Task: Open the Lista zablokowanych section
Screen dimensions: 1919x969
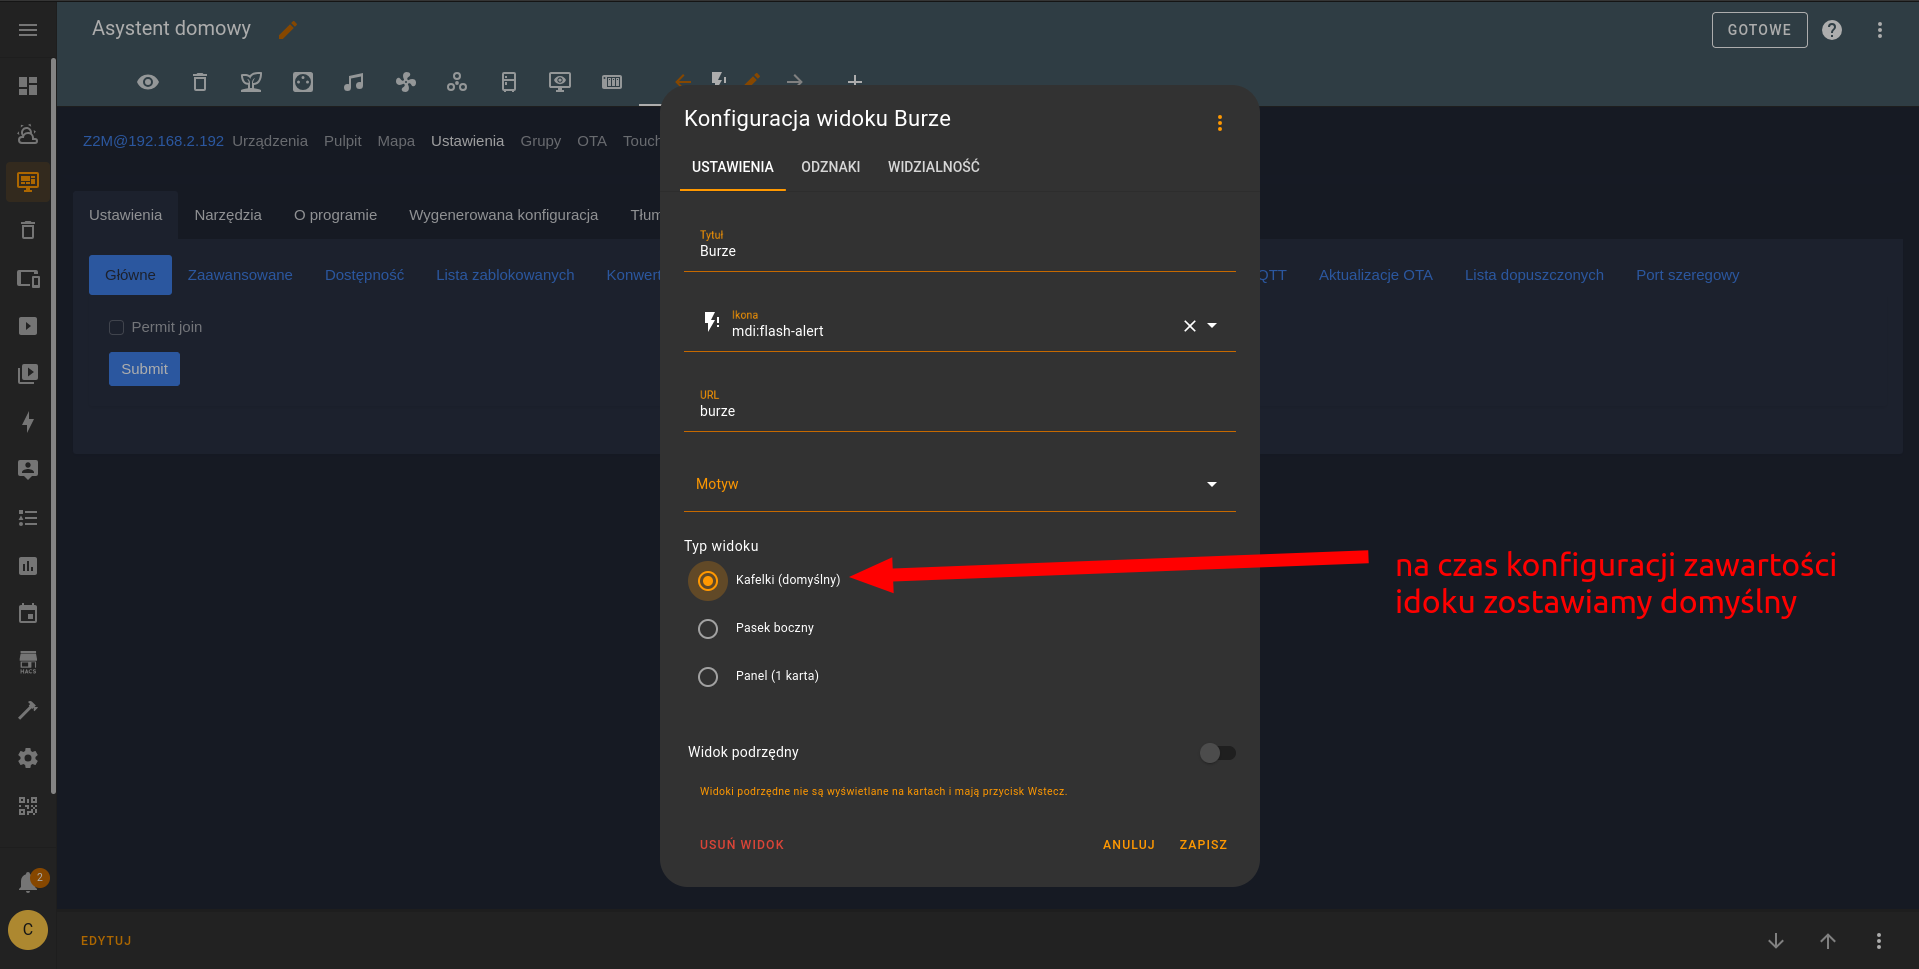Action: tap(505, 275)
